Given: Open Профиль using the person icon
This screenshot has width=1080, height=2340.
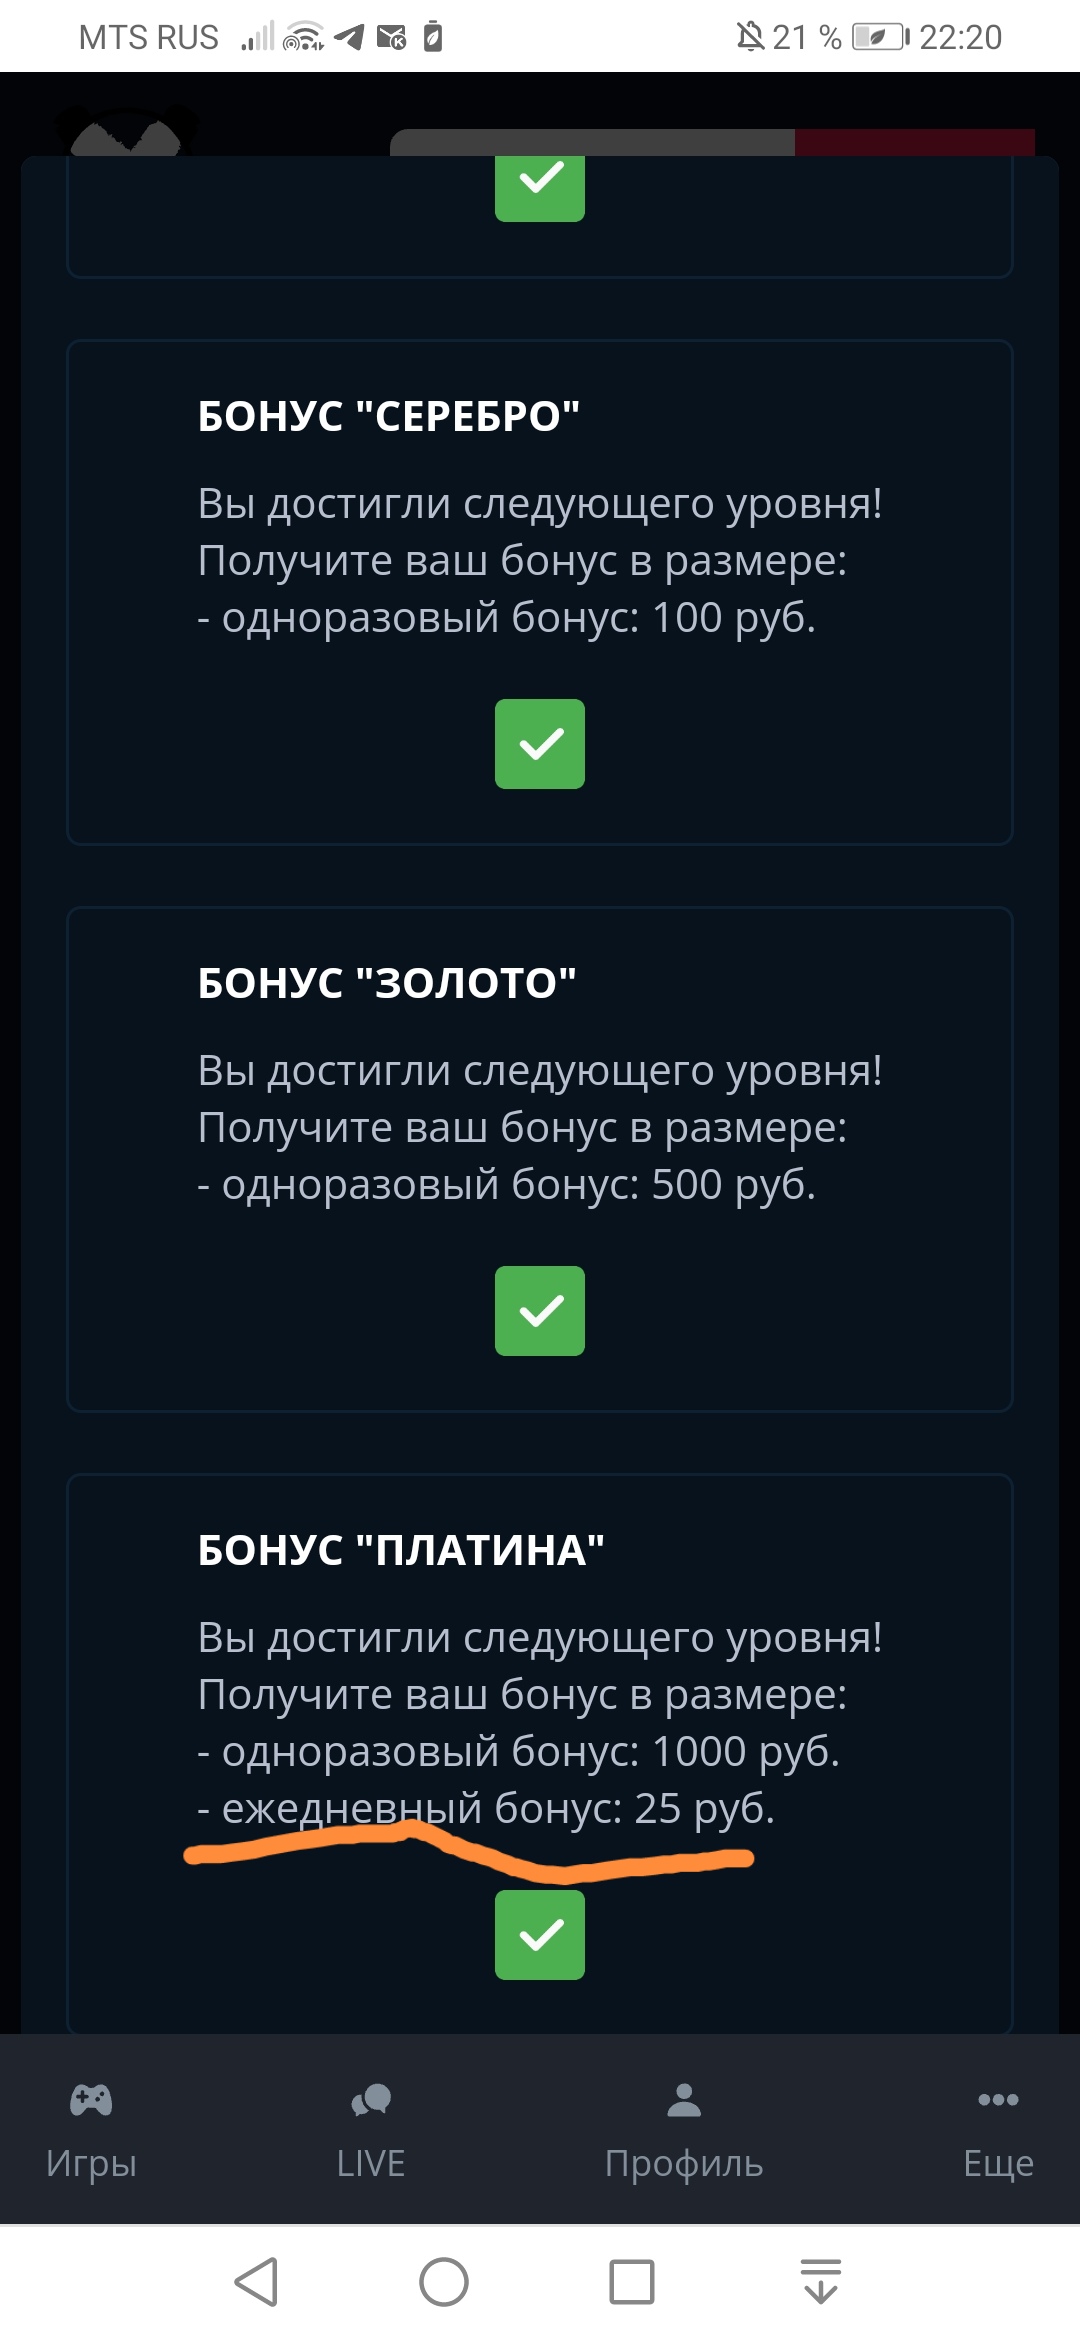Looking at the screenshot, I should tap(682, 2100).
